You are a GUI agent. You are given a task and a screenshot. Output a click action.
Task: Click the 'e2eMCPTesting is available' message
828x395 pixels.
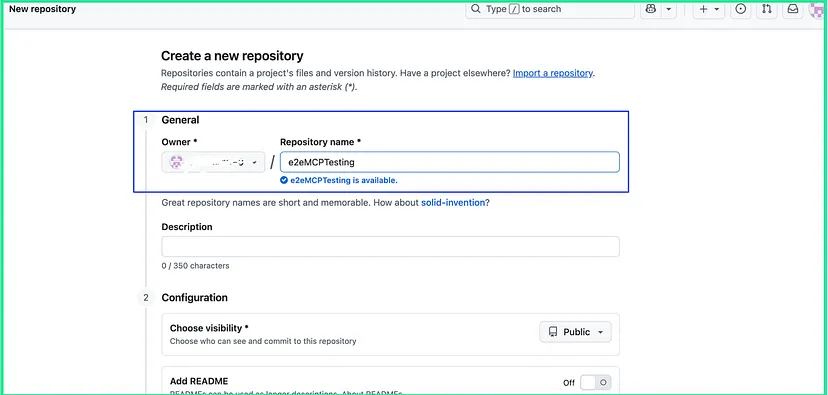tap(339, 180)
